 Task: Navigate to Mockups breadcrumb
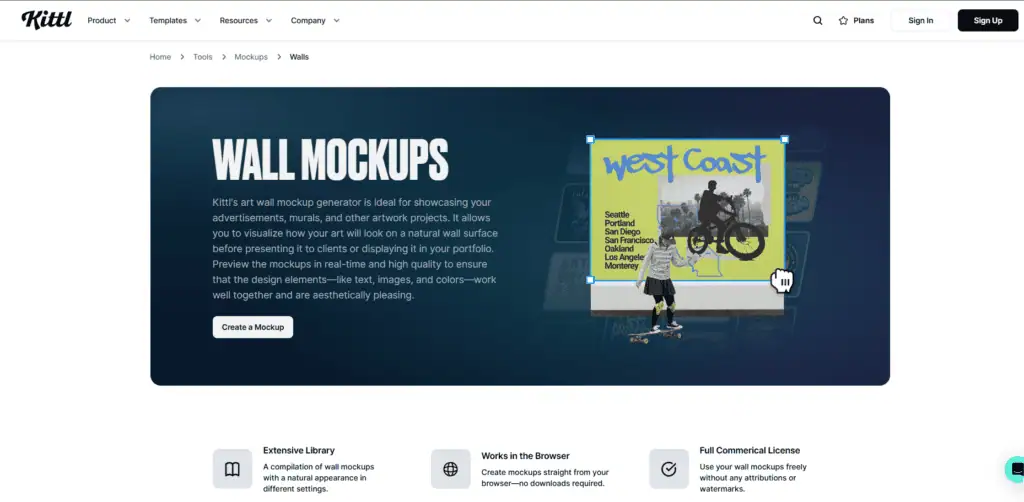point(251,57)
